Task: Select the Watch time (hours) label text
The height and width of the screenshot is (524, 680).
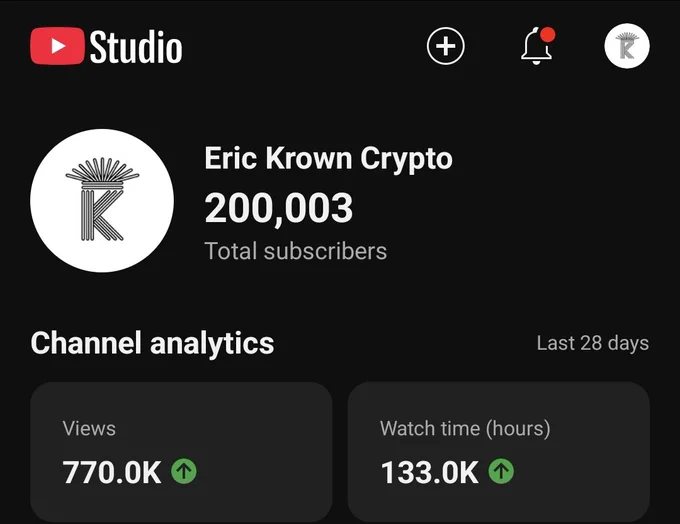Action: click(x=465, y=429)
